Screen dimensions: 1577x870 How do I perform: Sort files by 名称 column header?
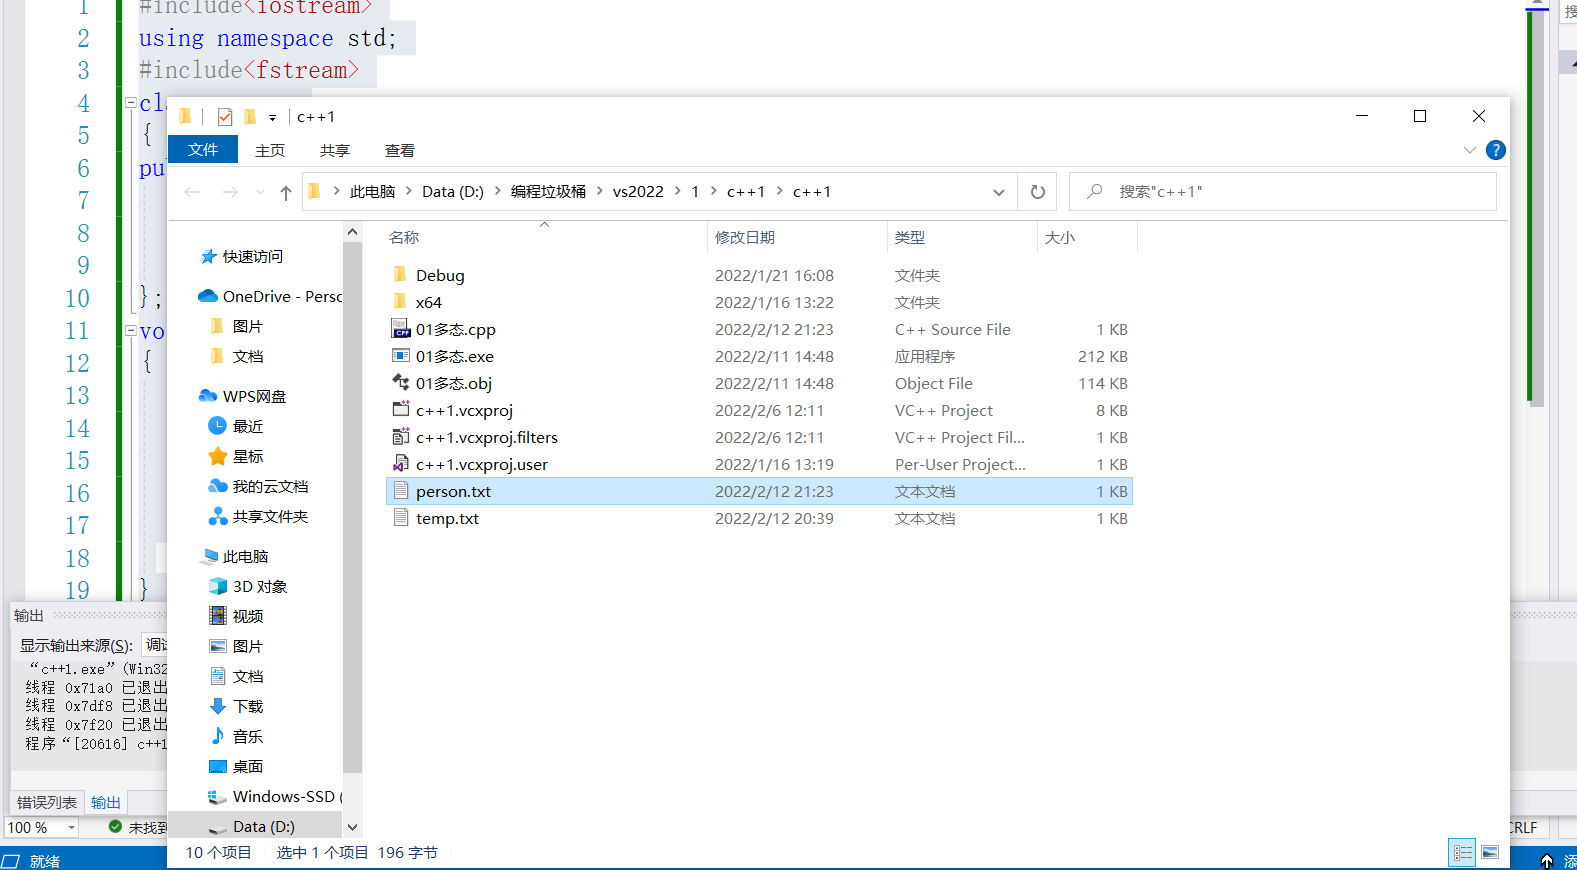tap(545, 237)
